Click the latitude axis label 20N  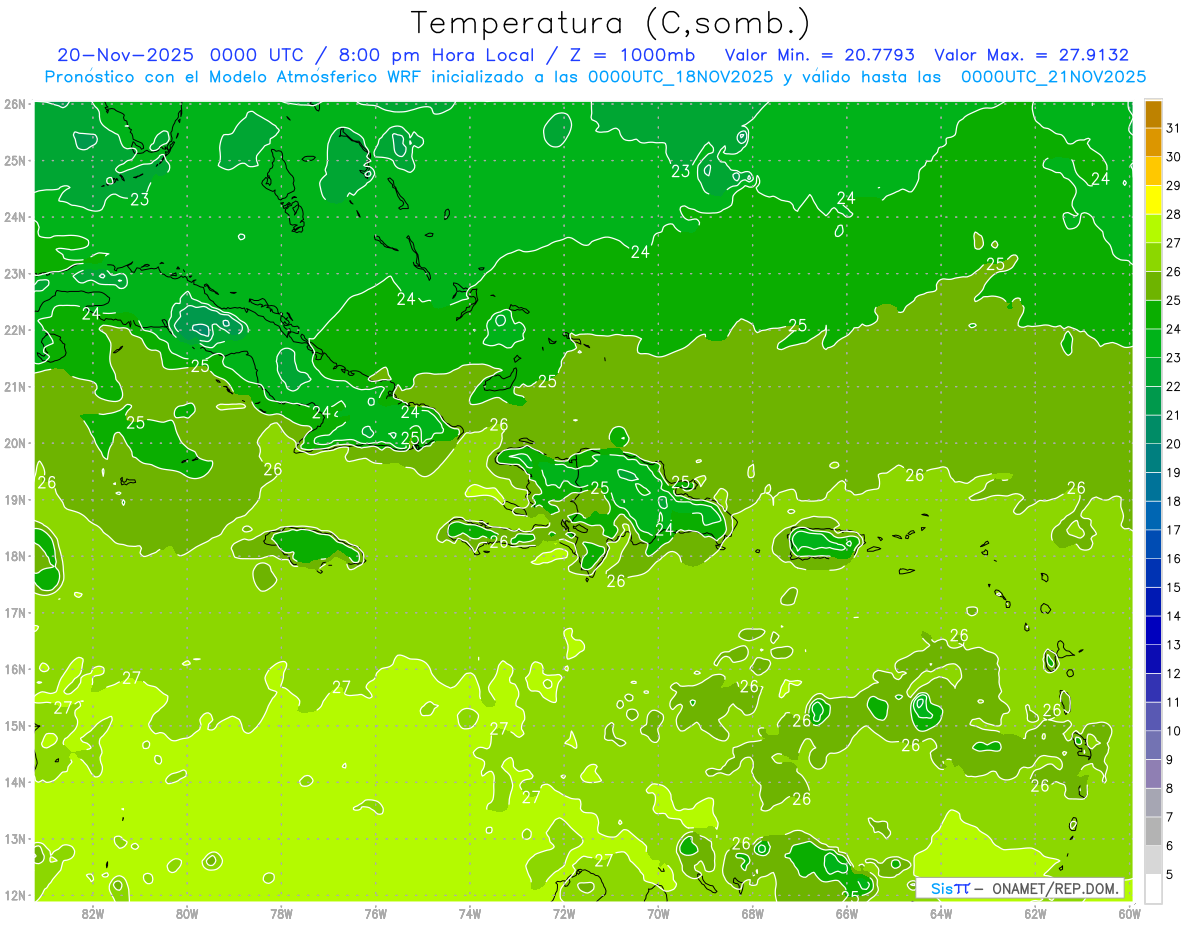[15, 442]
